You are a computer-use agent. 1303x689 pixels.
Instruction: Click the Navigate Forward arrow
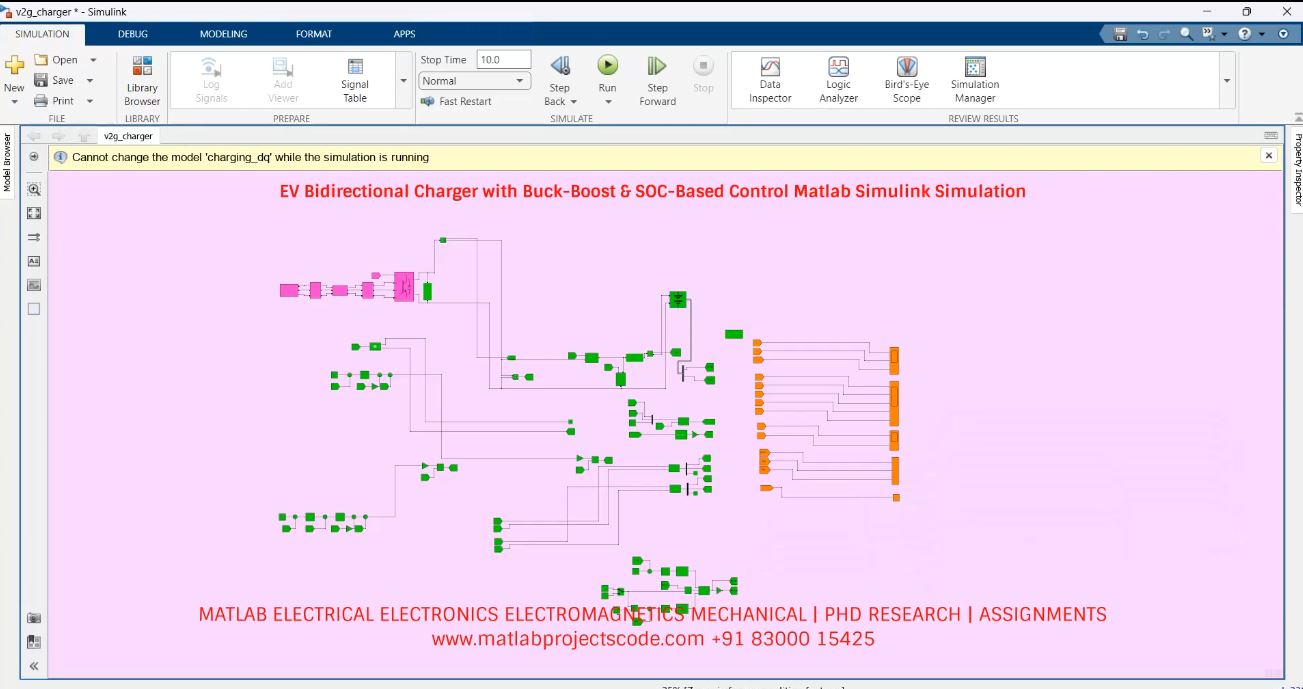click(x=58, y=136)
